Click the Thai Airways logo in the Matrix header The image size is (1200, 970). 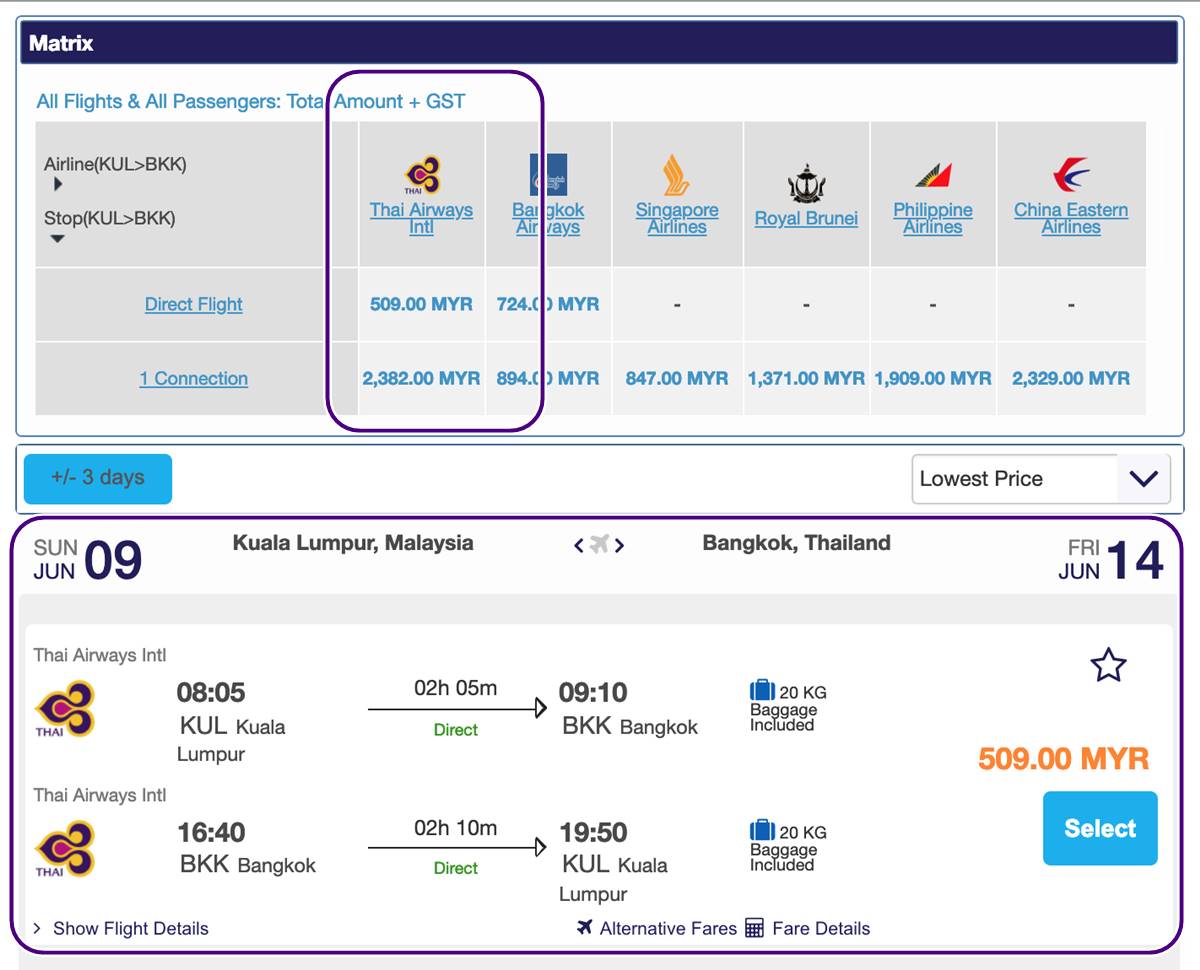point(422,176)
